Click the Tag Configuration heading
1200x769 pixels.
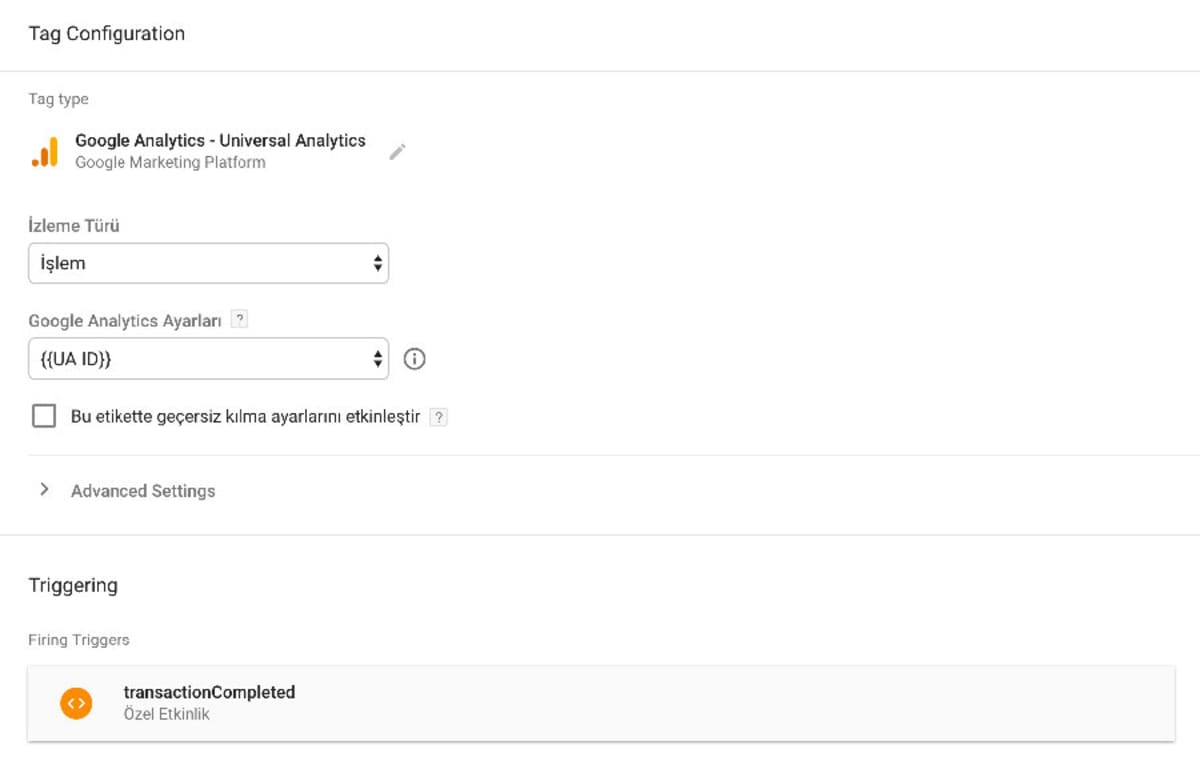(106, 34)
